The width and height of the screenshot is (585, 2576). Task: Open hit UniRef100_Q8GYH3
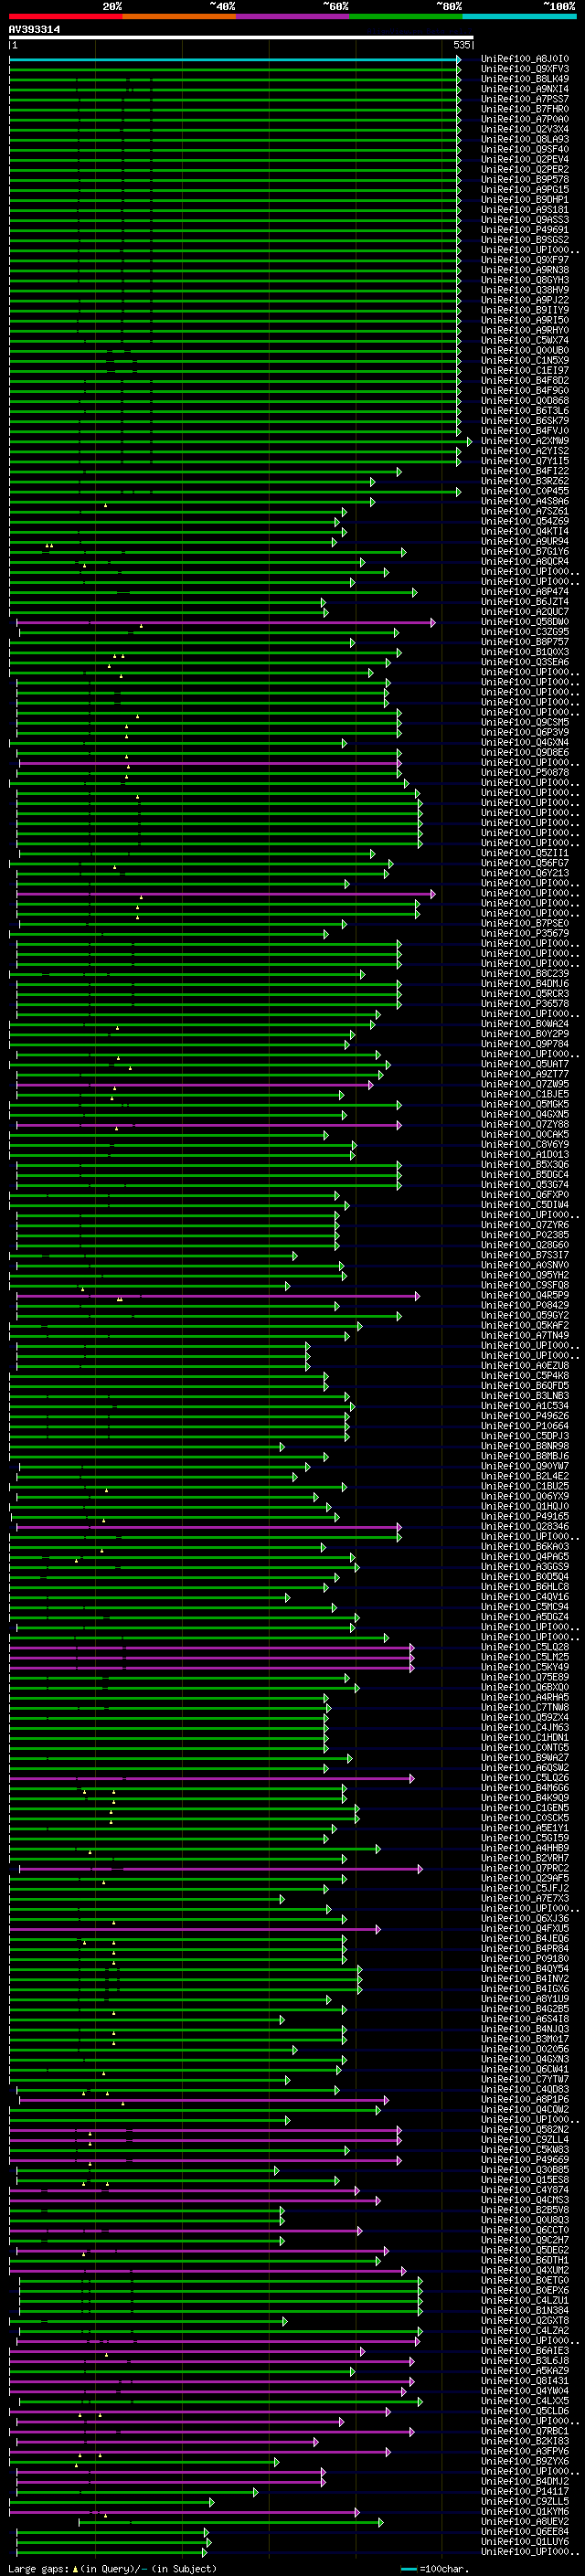(x=525, y=280)
